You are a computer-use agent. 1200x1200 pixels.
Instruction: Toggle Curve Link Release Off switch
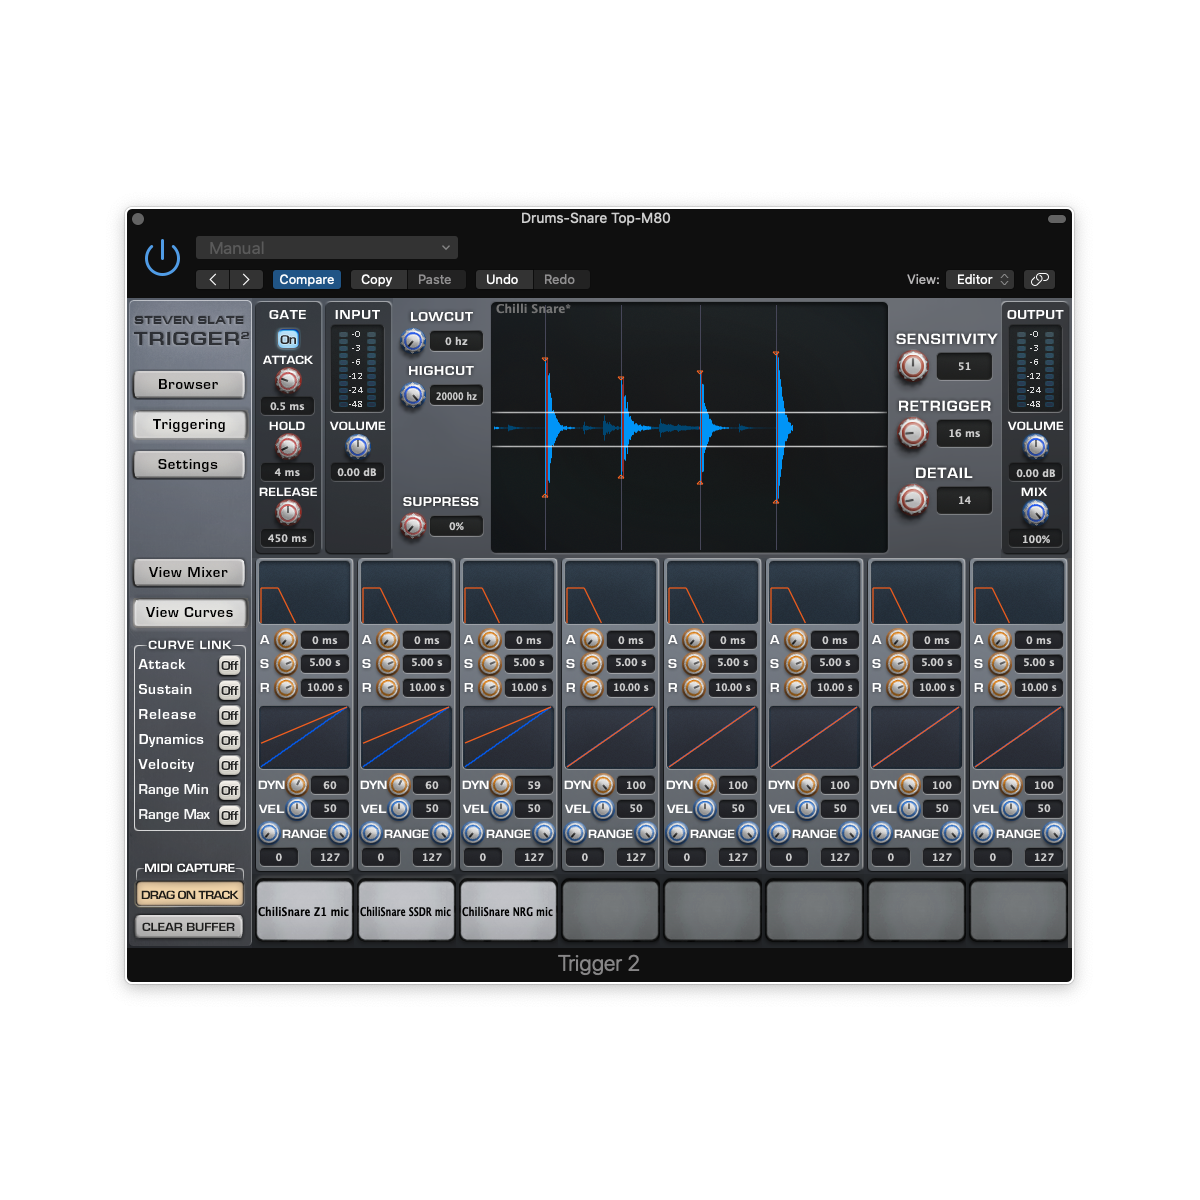click(x=230, y=715)
